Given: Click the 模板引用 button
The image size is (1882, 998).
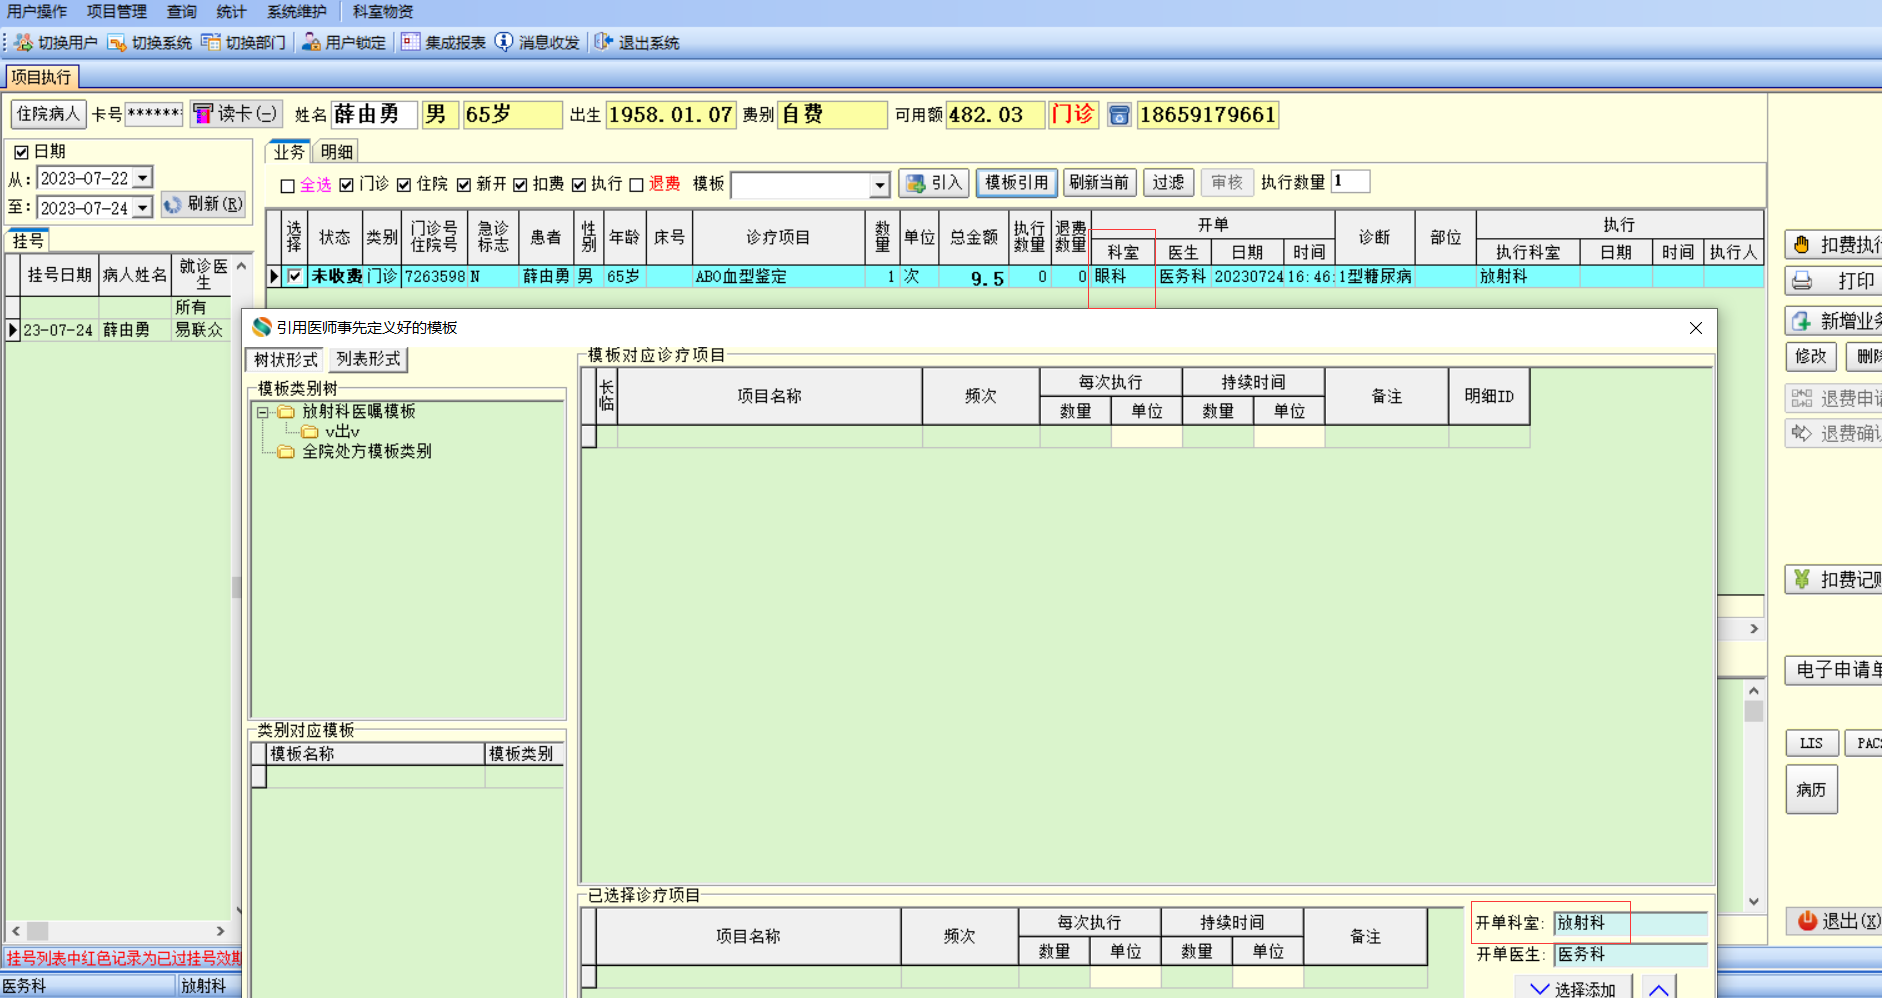Looking at the screenshot, I should pos(1016,183).
